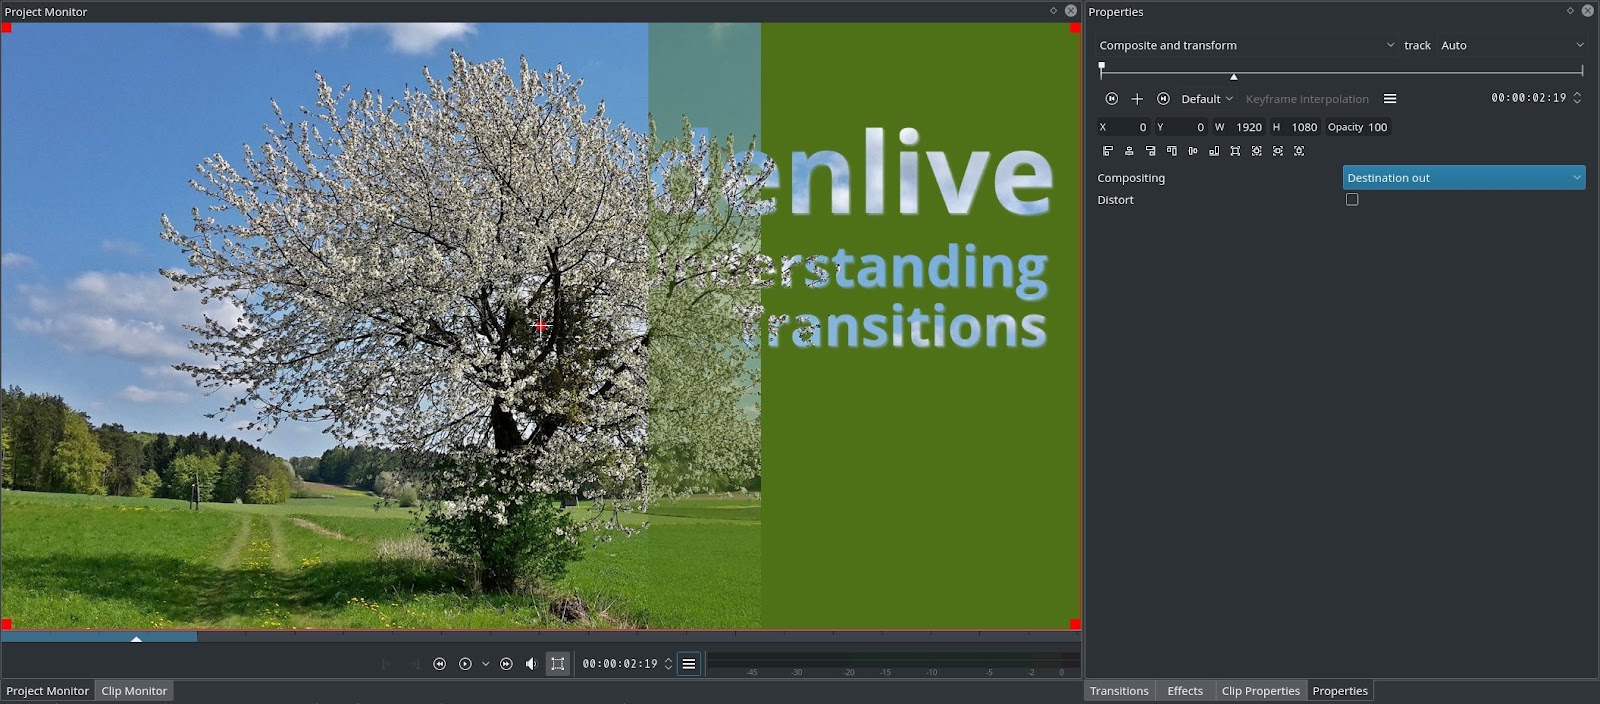Align the frame to the top

(x=1172, y=151)
